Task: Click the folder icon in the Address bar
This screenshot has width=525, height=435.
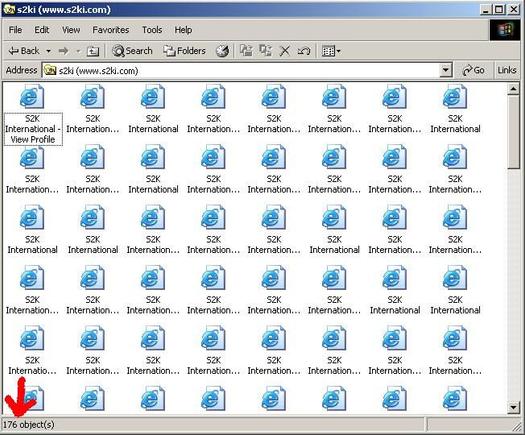Action: (x=50, y=70)
